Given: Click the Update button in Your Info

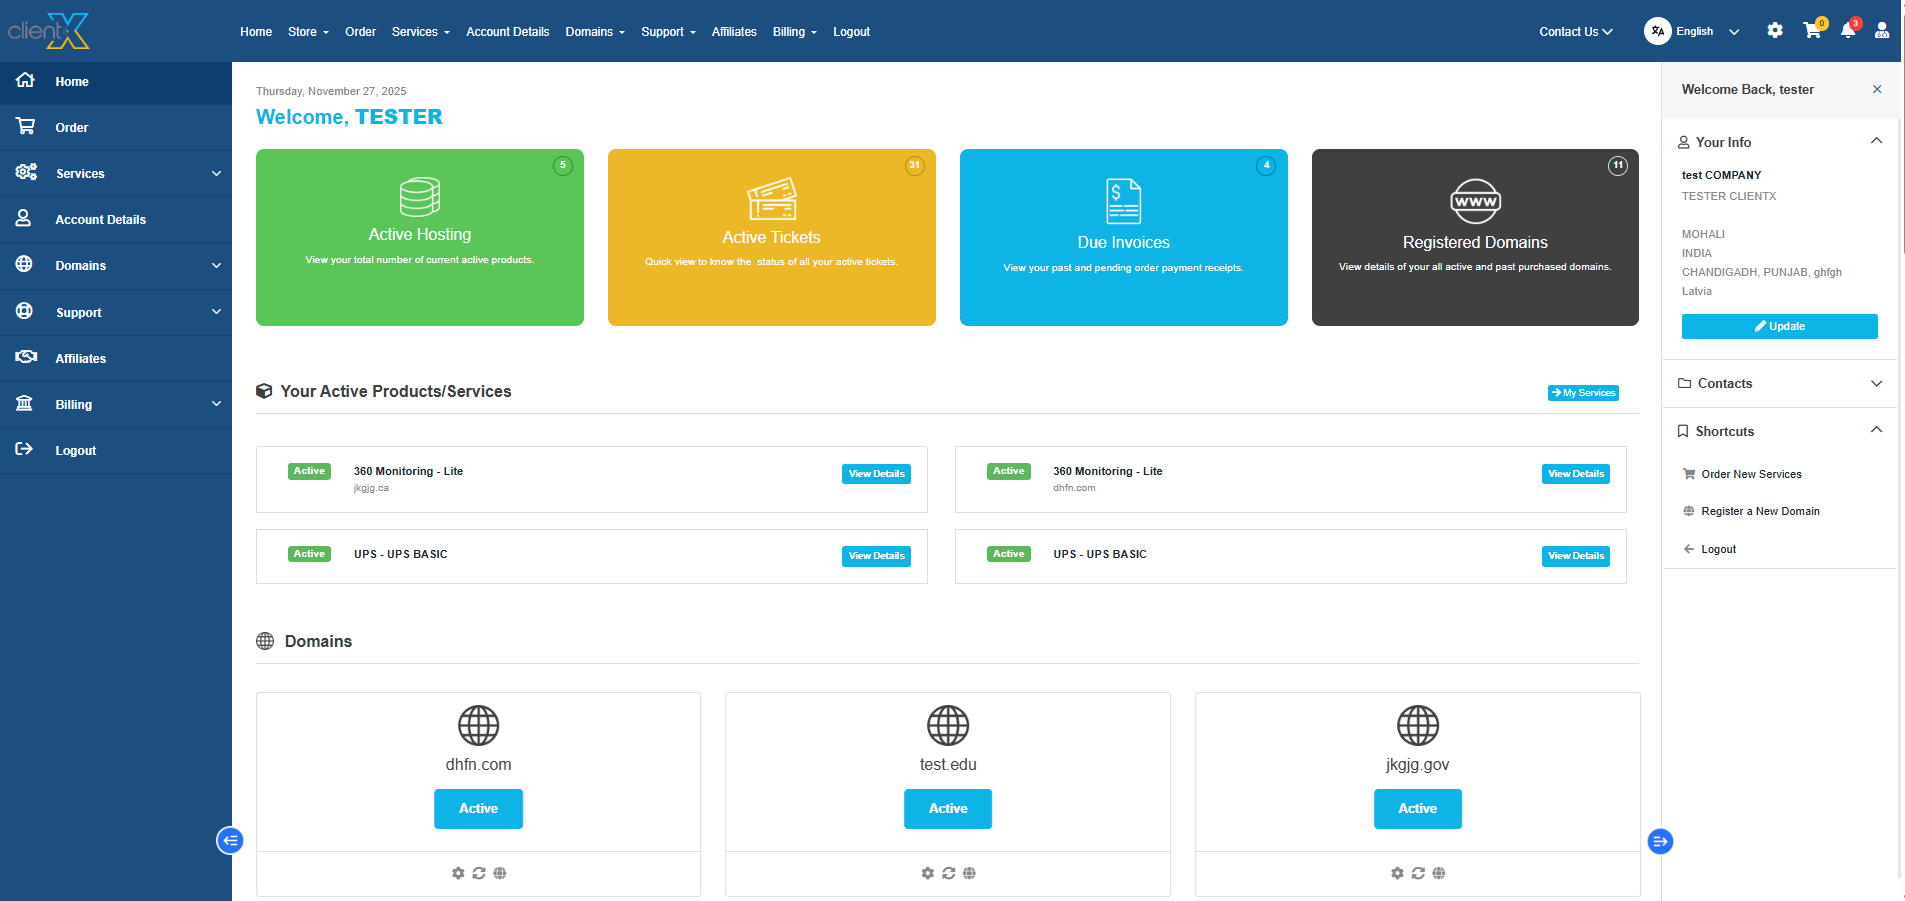Looking at the screenshot, I should coord(1779,326).
